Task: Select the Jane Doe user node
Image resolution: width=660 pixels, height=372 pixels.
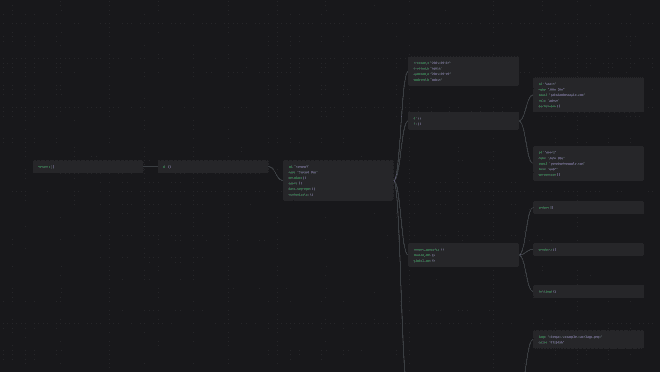Action: click(x=588, y=164)
